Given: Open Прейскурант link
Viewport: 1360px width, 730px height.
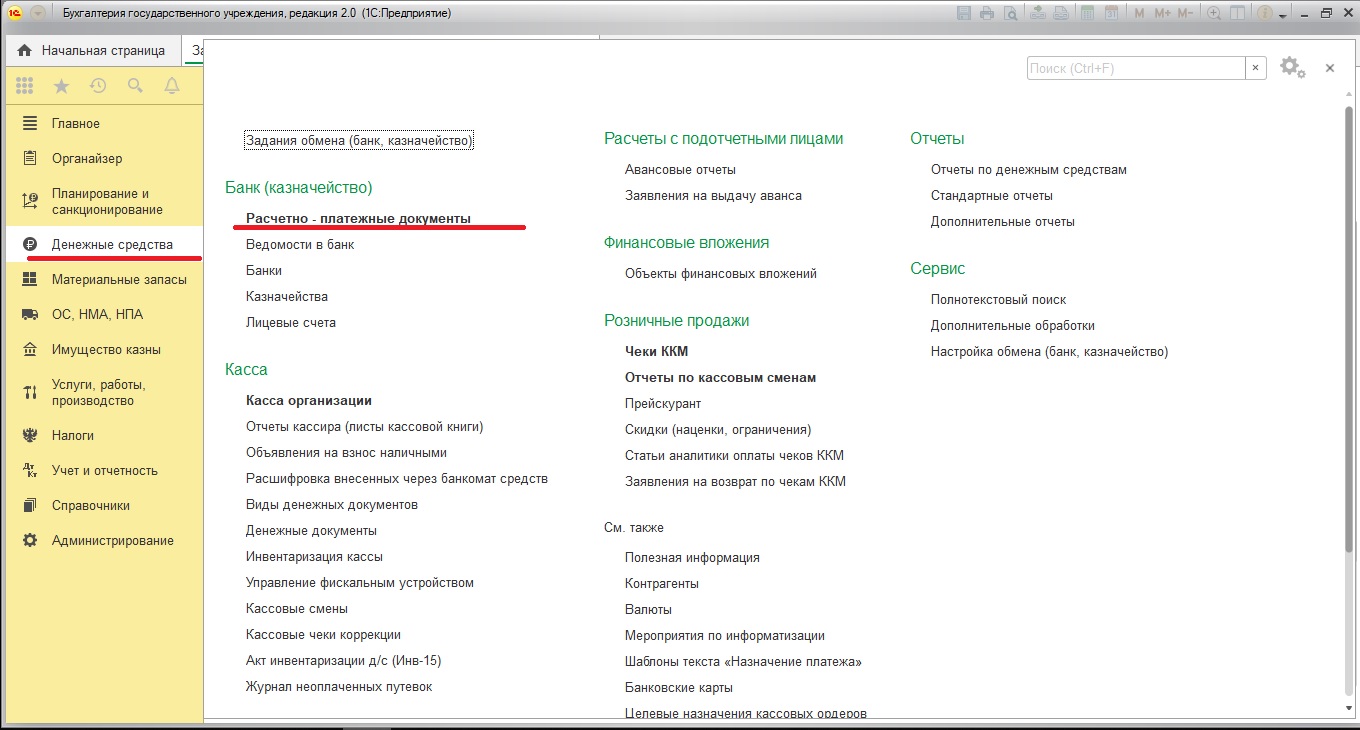Looking at the screenshot, I should [x=663, y=403].
